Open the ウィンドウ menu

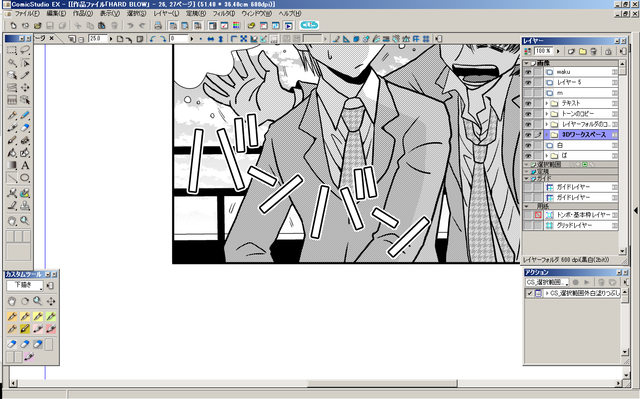[x=256, y=13]
